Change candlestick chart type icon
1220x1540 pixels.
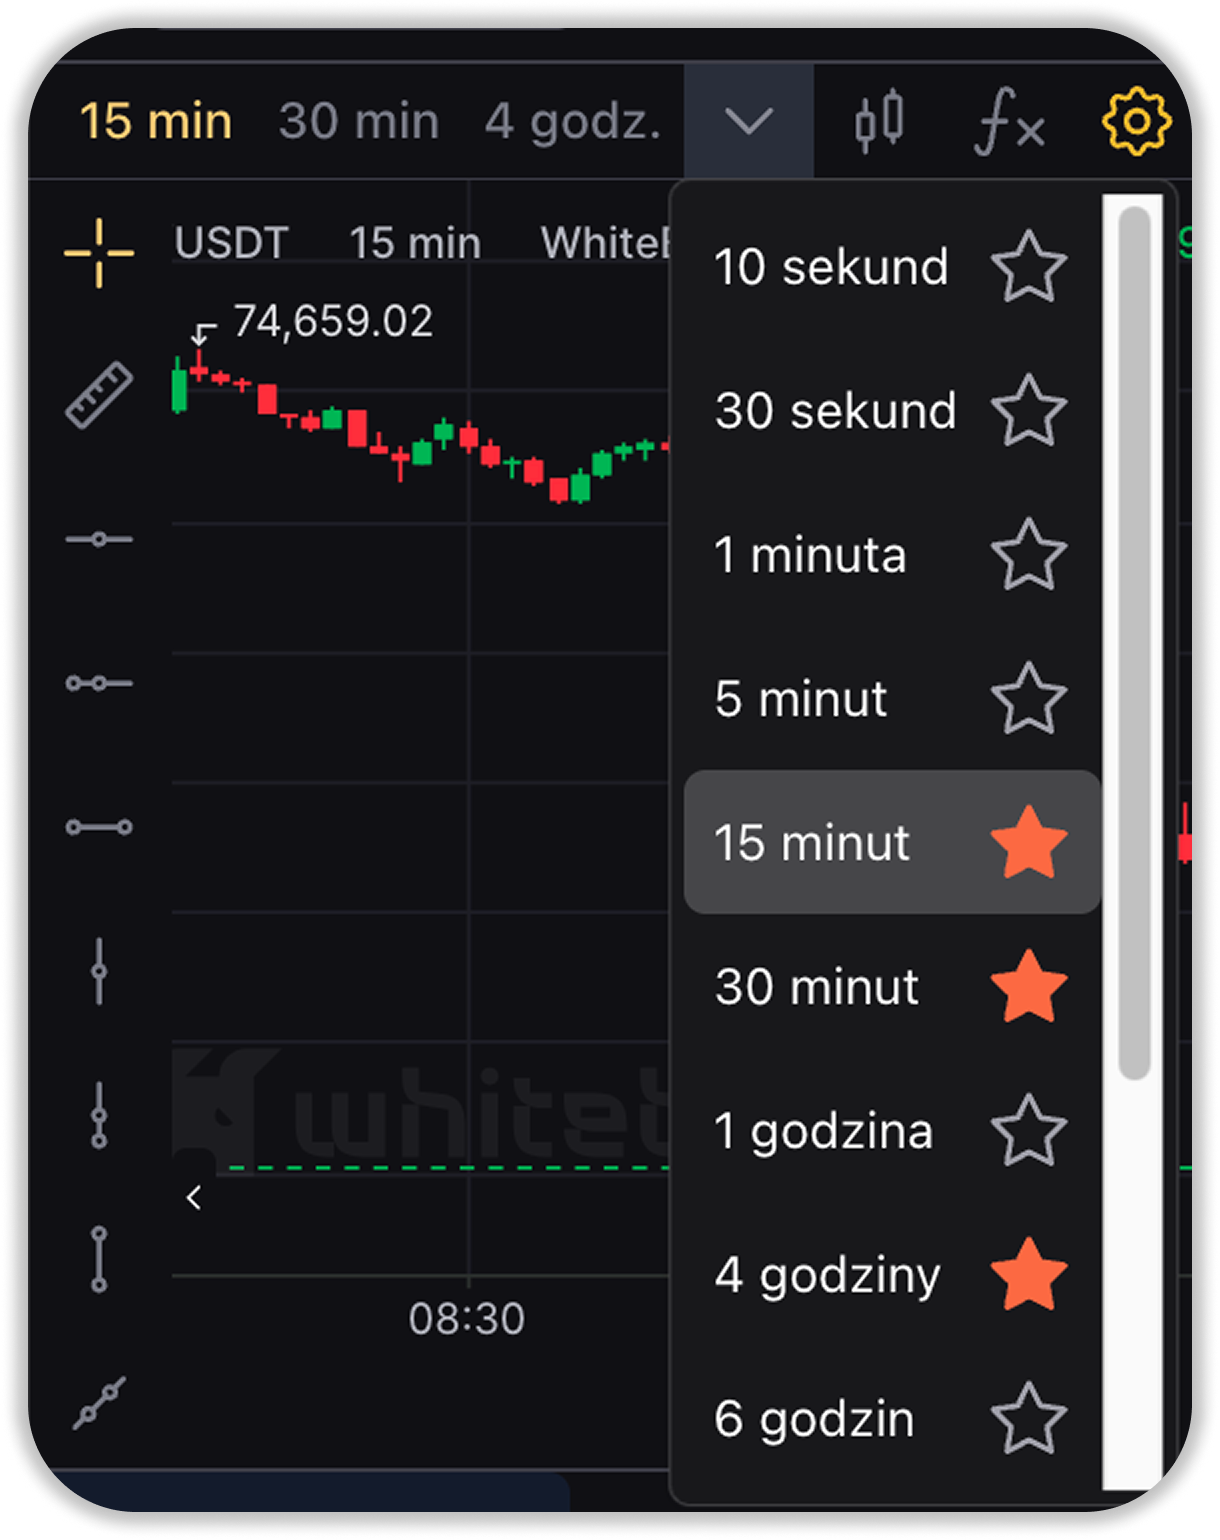879,122
